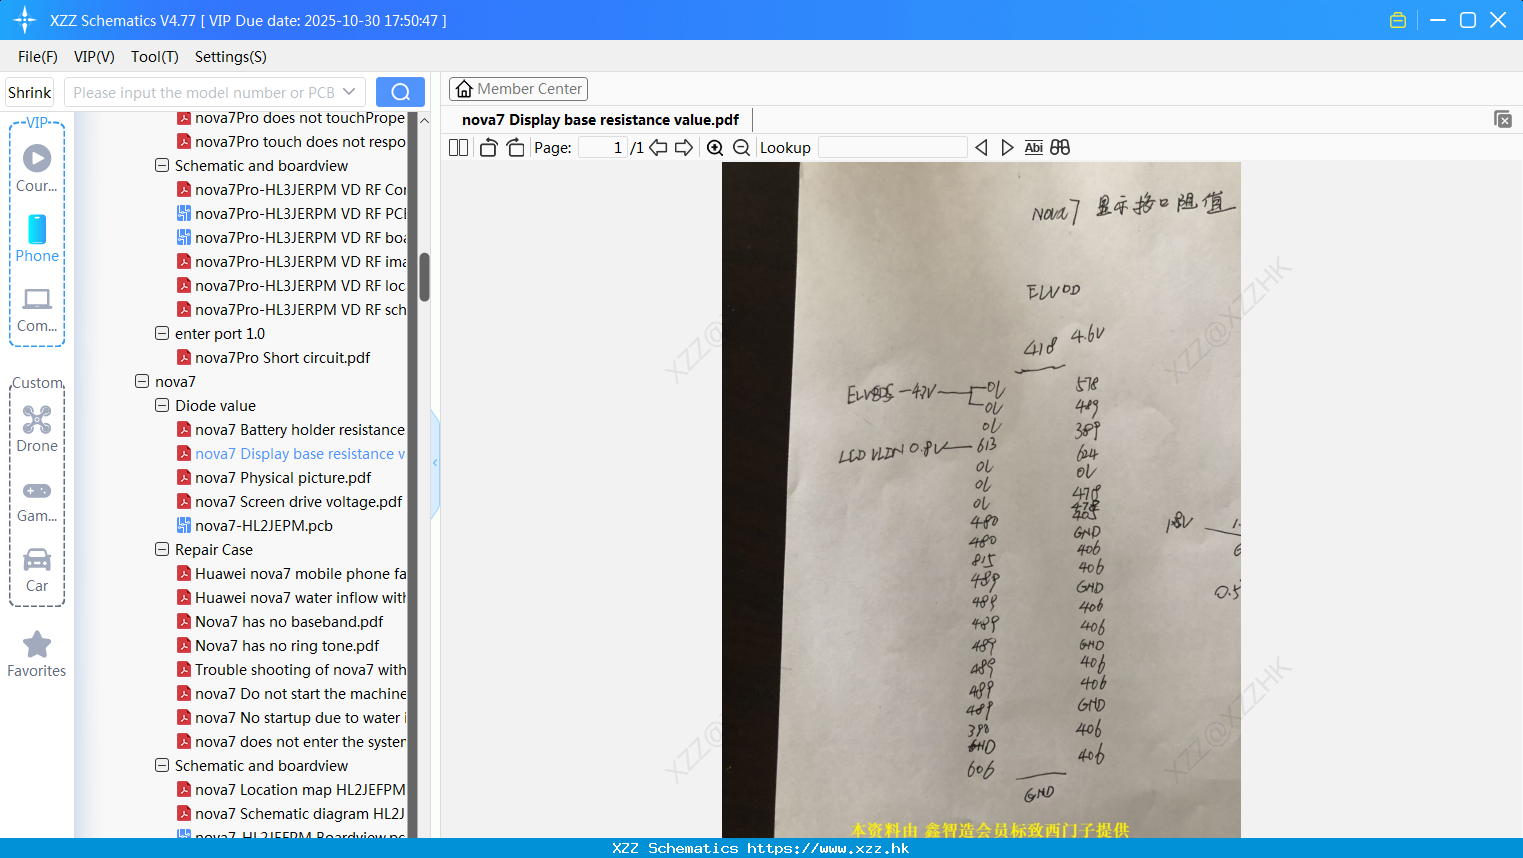1523x858 pixels.
Task: Select the Computer category icon
Action: 37,310
